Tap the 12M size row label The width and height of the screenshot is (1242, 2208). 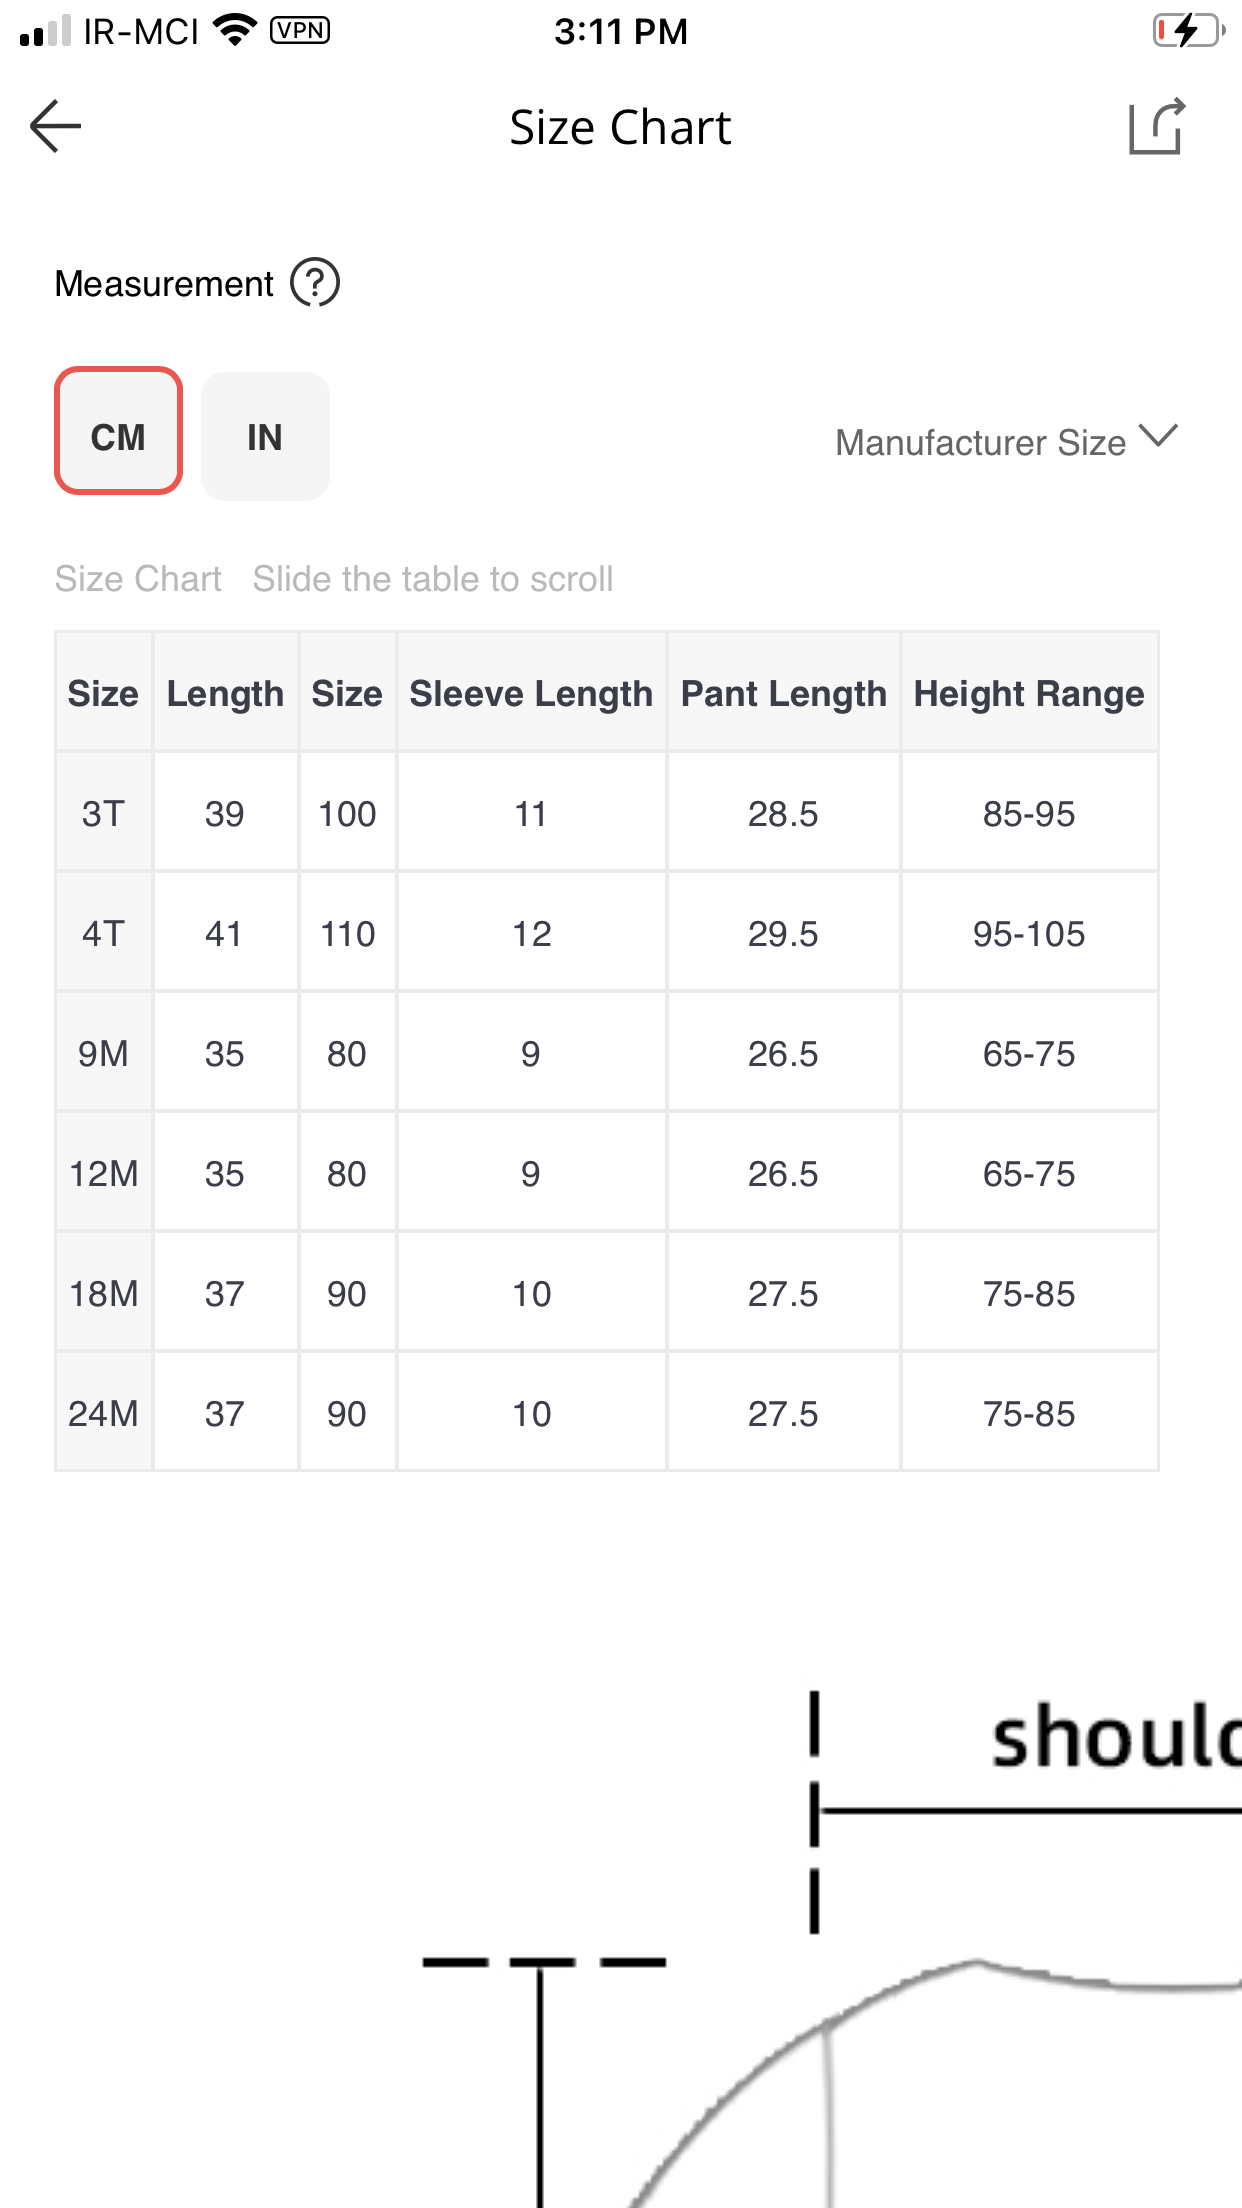click(x=104, y=1172)
